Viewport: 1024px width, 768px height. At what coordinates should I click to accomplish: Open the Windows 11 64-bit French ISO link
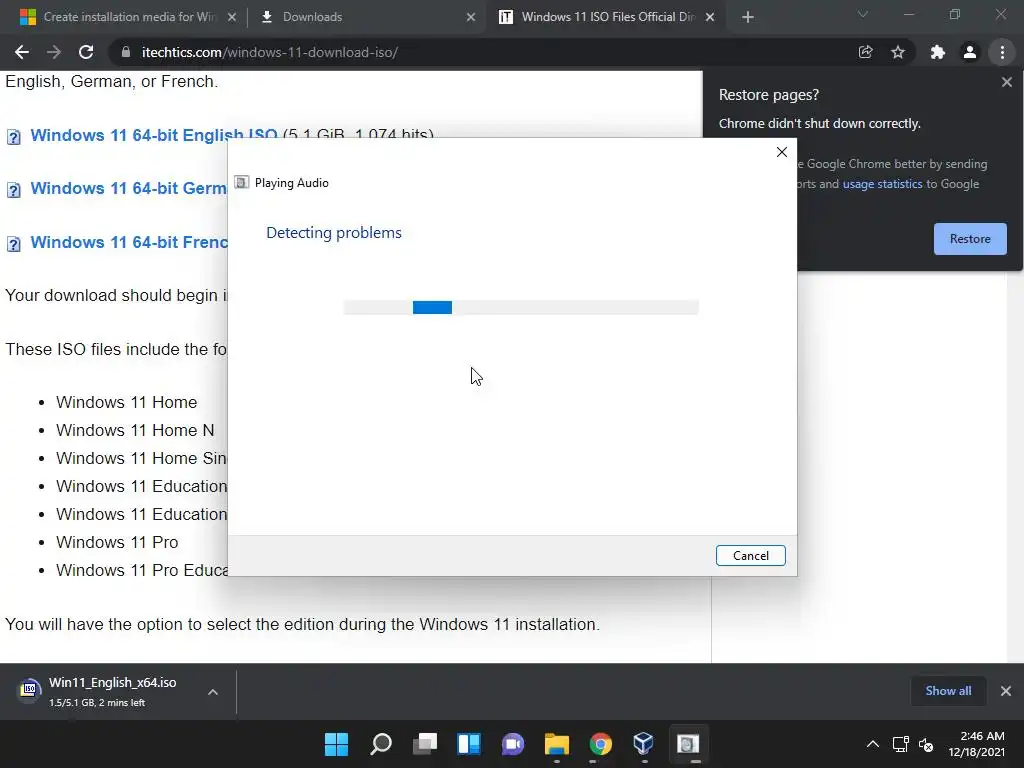129,242
